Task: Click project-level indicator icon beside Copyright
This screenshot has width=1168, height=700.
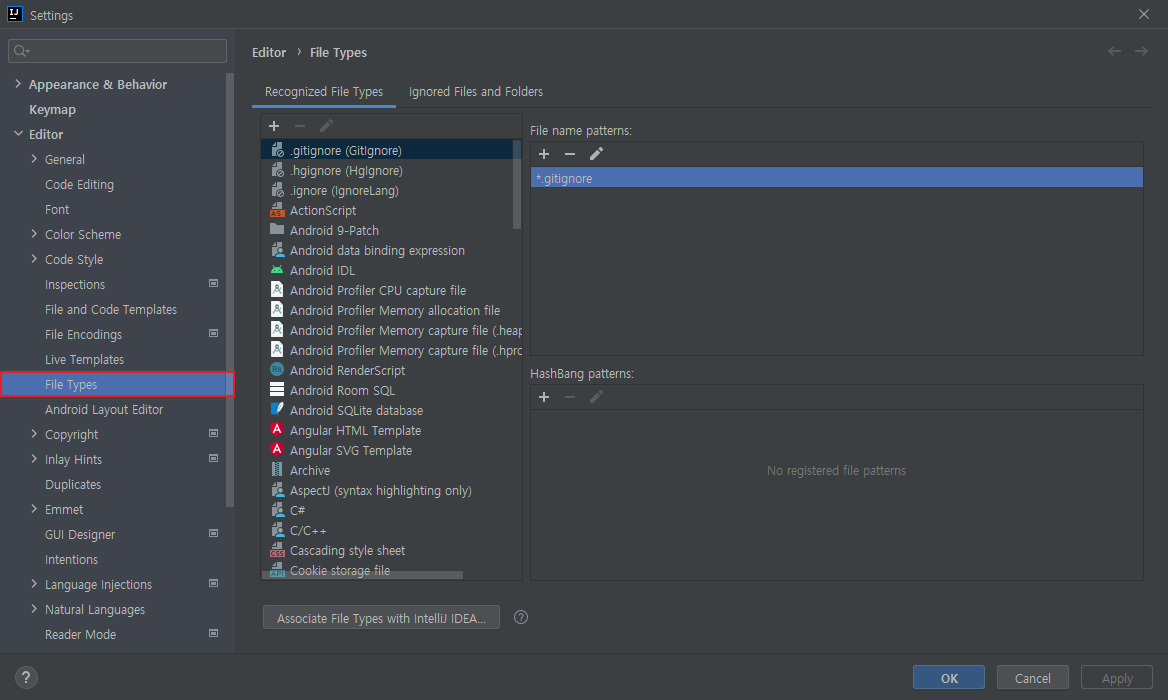Action: 214,433
